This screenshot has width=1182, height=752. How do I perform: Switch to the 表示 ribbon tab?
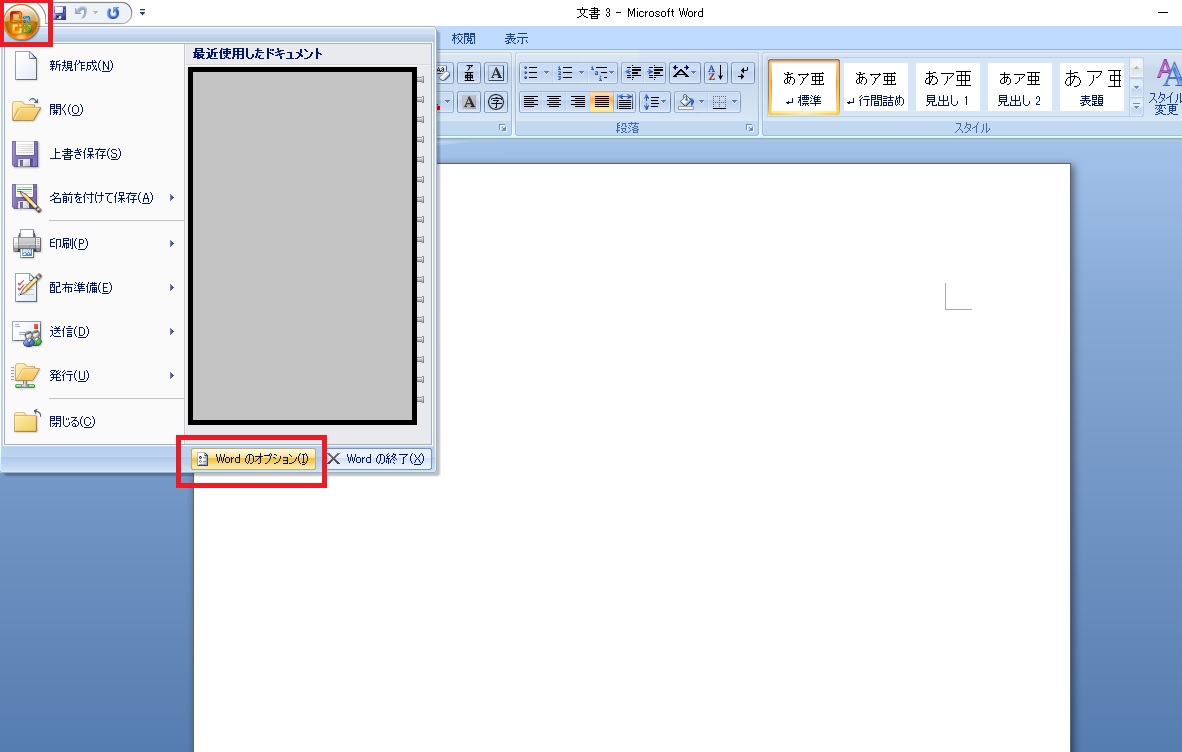pos(516,38)
